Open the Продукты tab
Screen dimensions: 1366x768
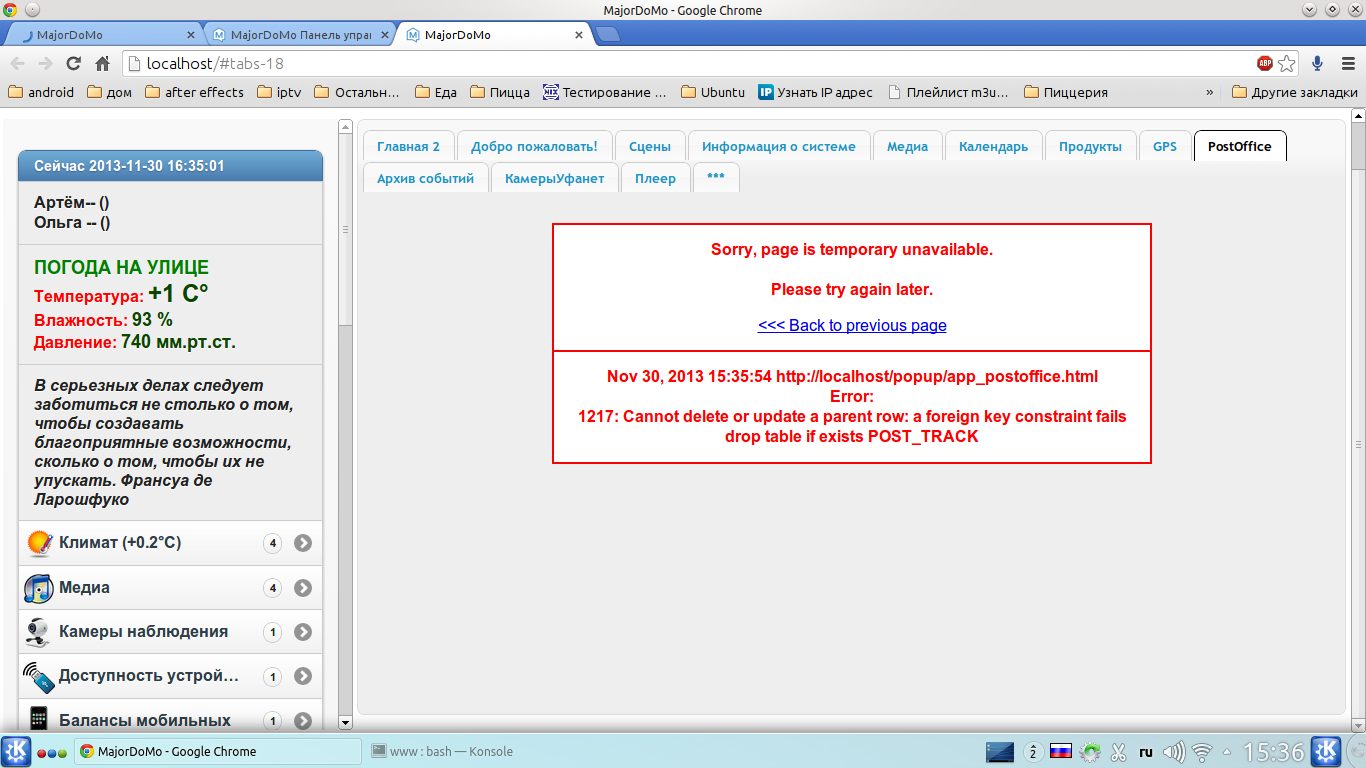point(1090,146)
